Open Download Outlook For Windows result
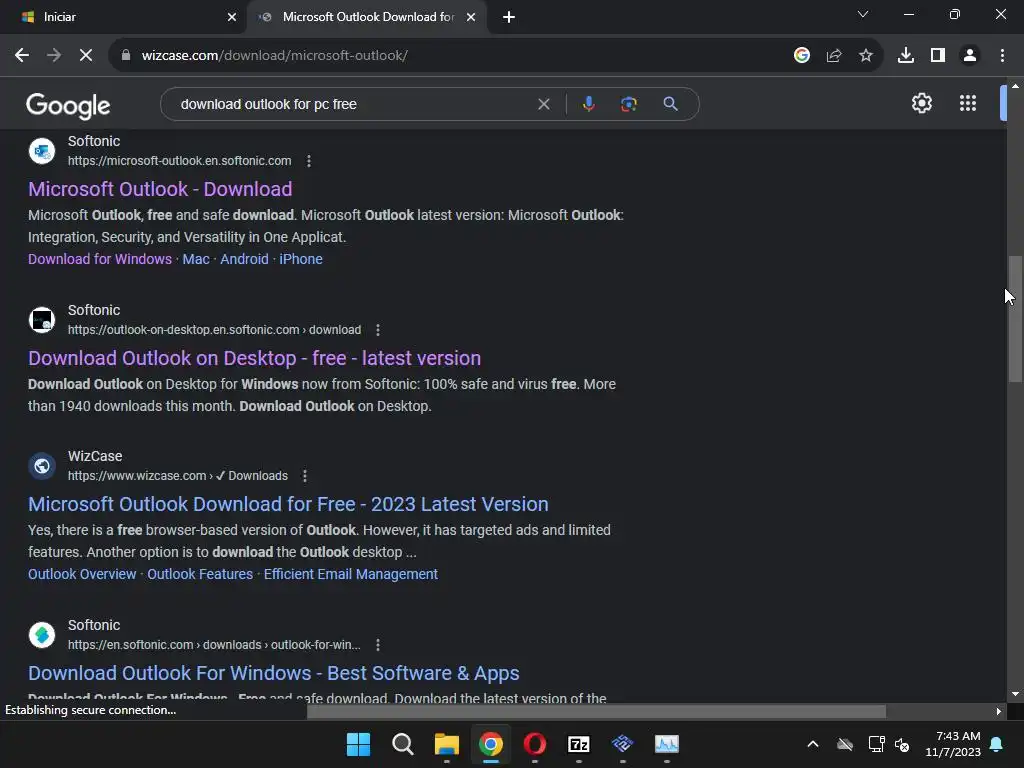Image resolution: width=1024 pixels, height=768 pixels. 274,673
